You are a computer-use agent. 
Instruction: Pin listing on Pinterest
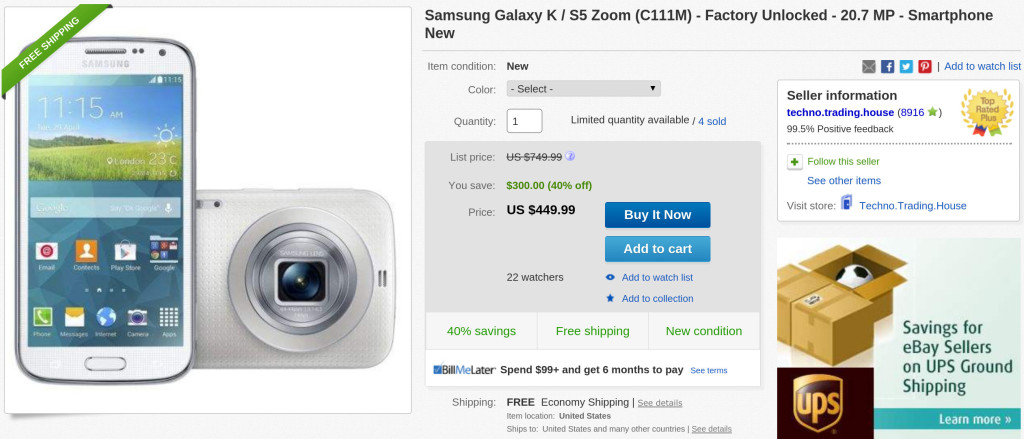[925, 66]
